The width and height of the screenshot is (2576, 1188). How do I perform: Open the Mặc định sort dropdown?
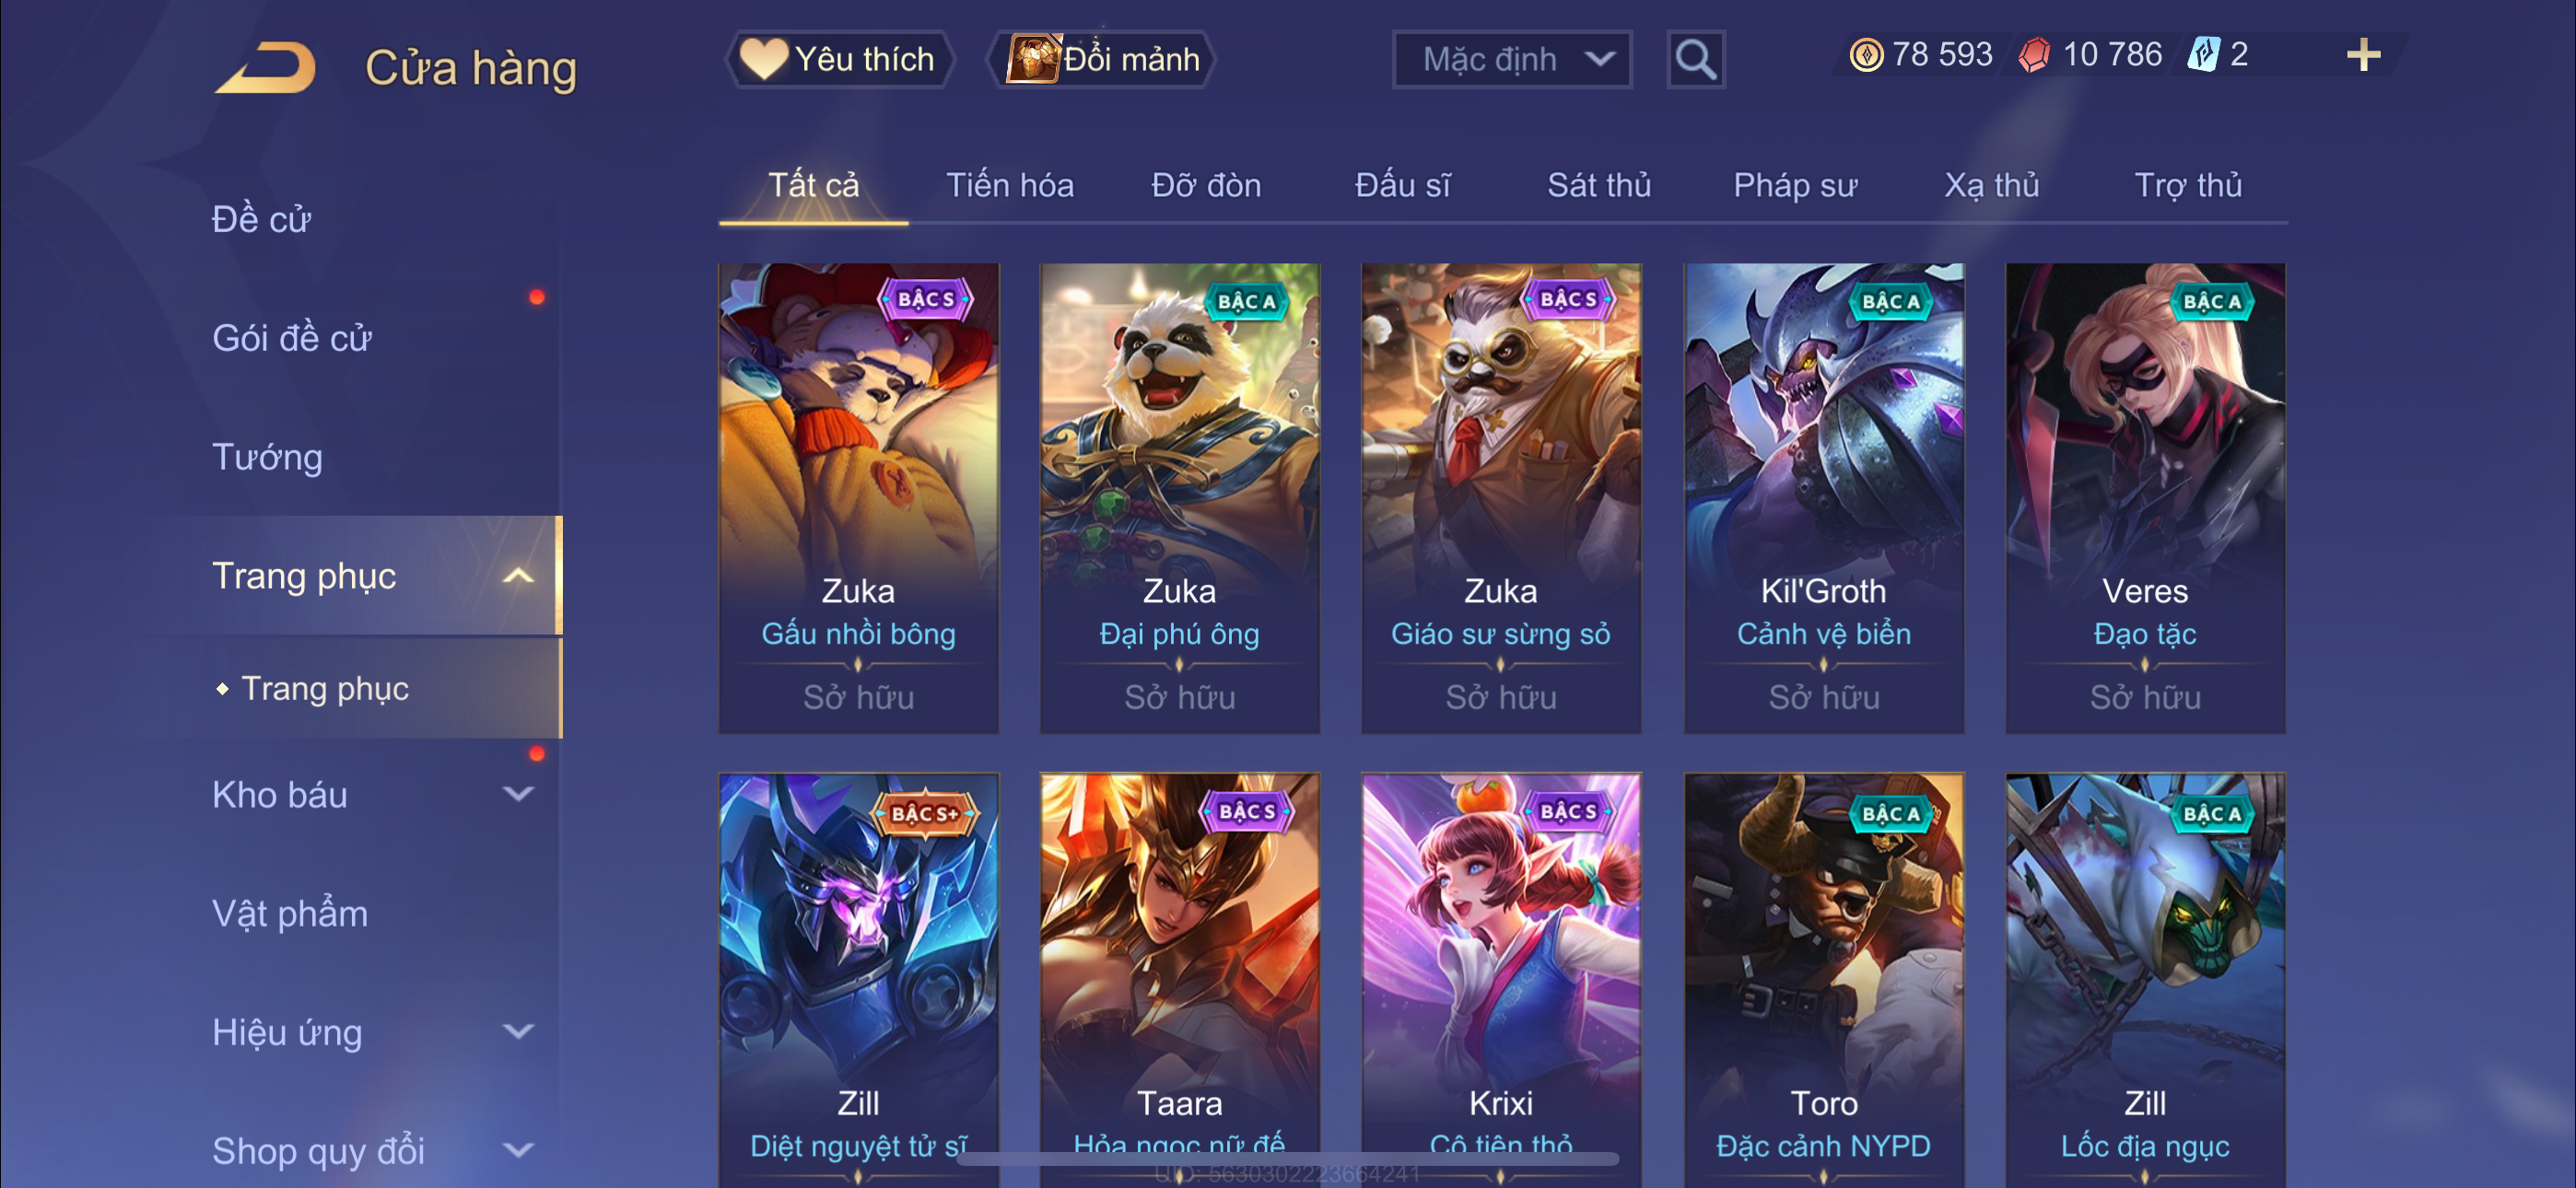tap(1511, 60)
